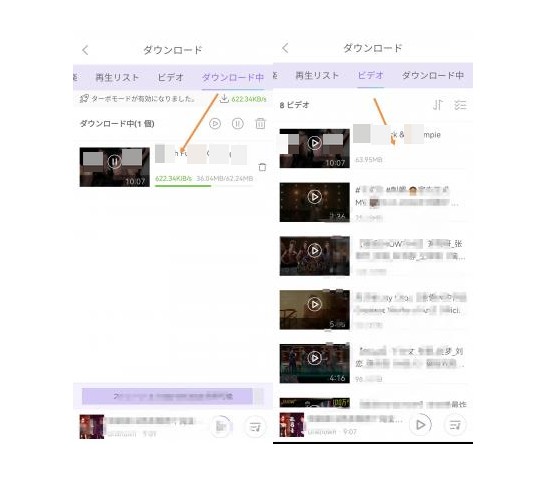This screenshot has width=552, height=479.
Task: Delete the downloading item via its trash icon
Action: pyautogui.click(x=262, y=167)
